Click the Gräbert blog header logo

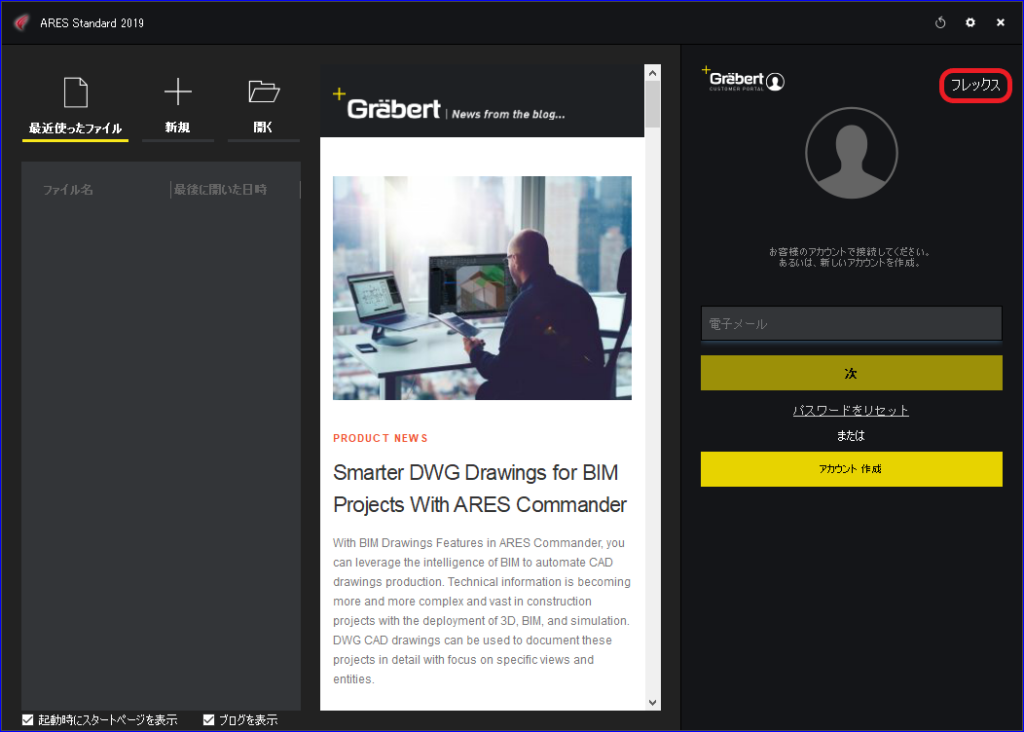tap(387, 104)
